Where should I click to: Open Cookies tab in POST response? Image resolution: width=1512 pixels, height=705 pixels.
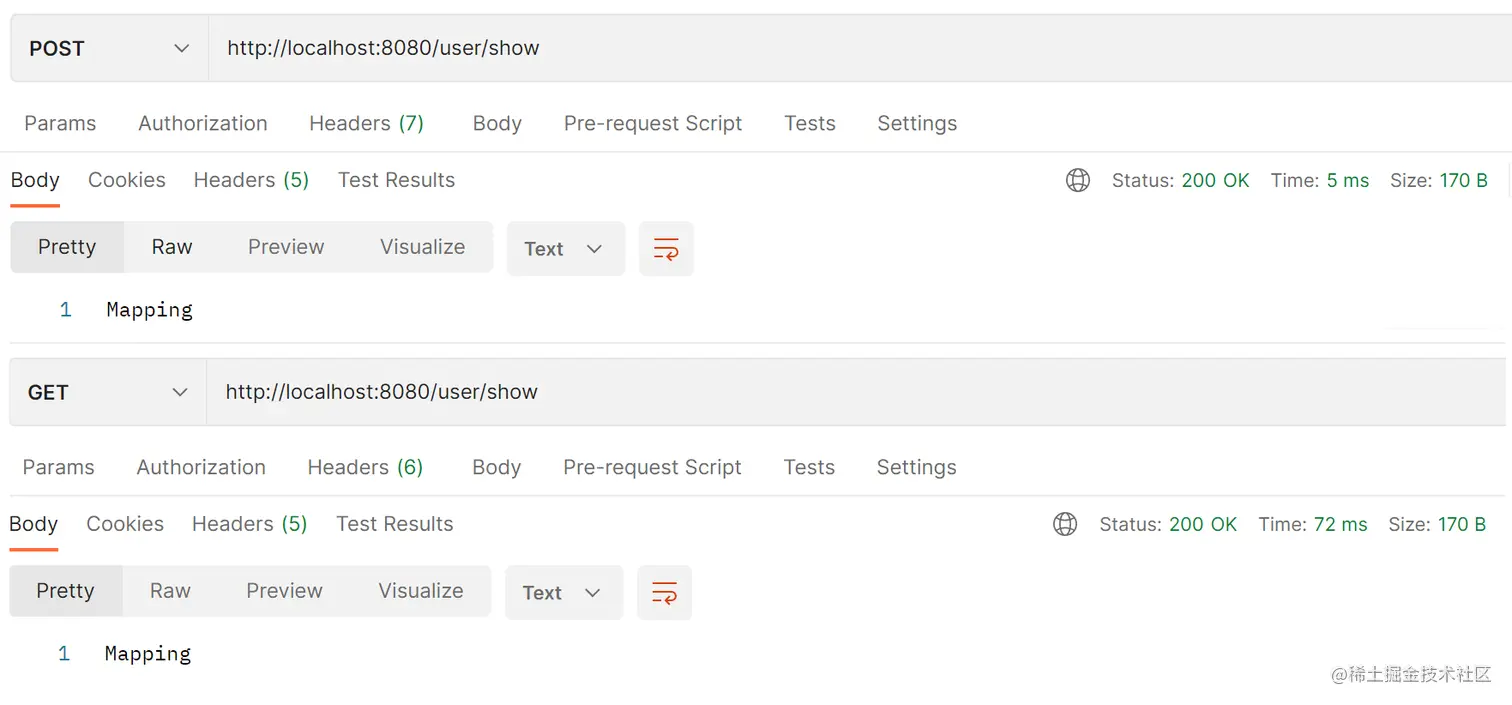click(x=127, y=180)
